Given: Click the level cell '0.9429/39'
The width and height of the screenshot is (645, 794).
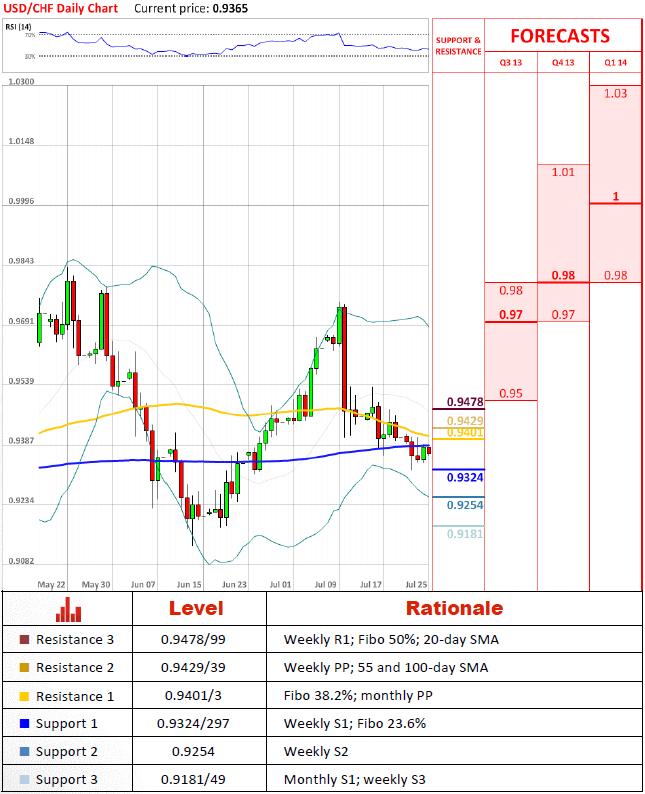Looking at the screenshot, I should coord(193,667).
